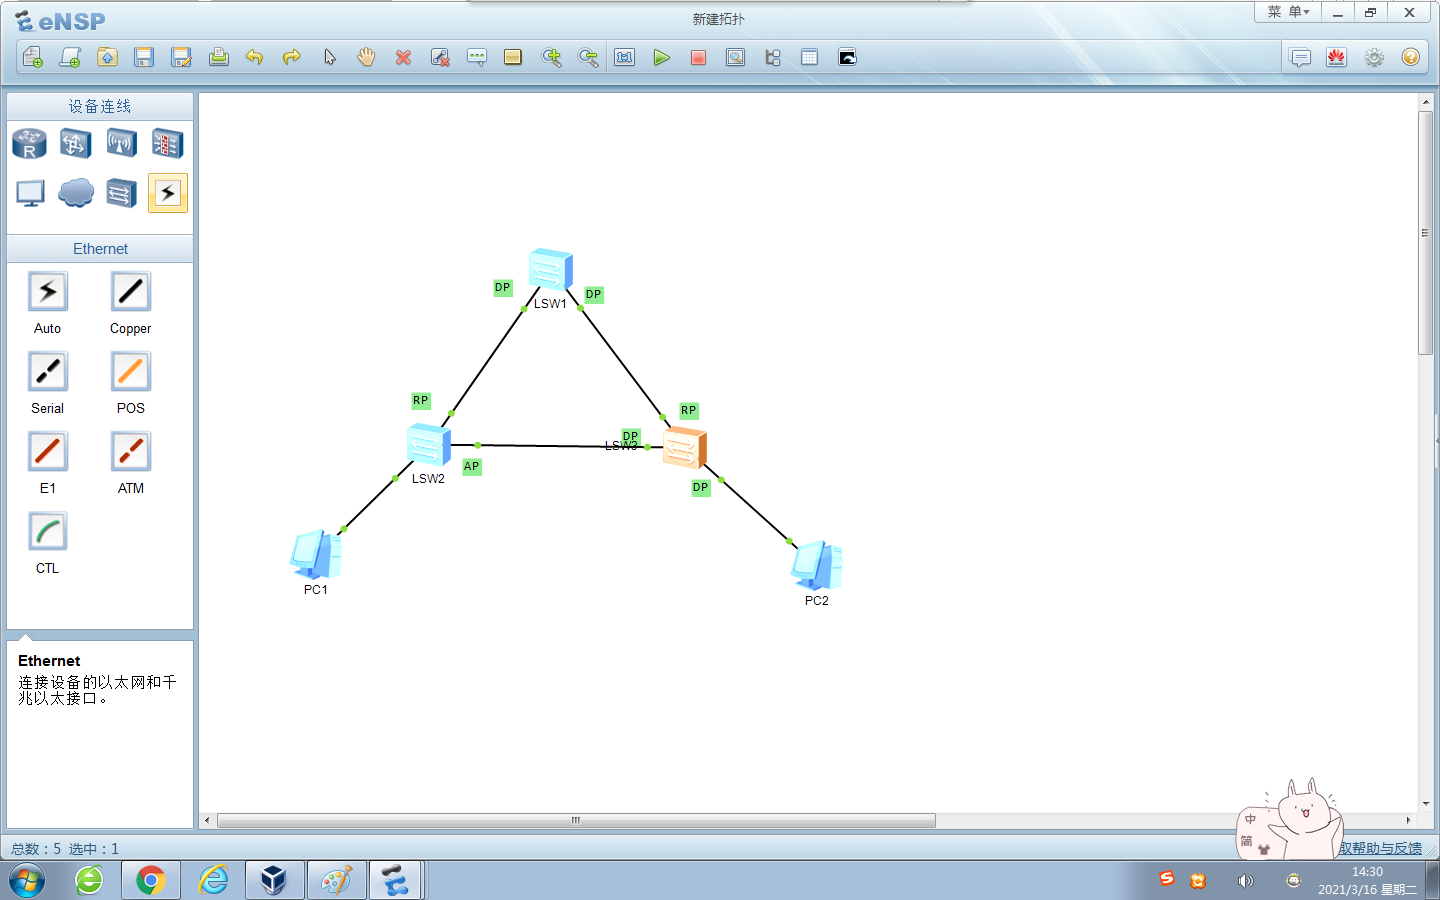This screenshot has width=1440, height=900.
Task: Click the Print toolbar icon
Action: (x=219, y=57)
